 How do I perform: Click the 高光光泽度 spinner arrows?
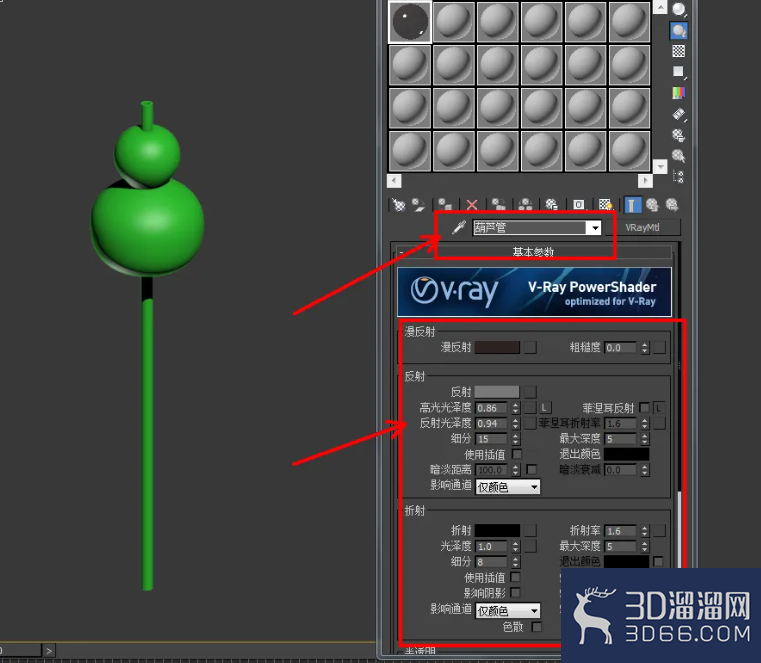515,408
